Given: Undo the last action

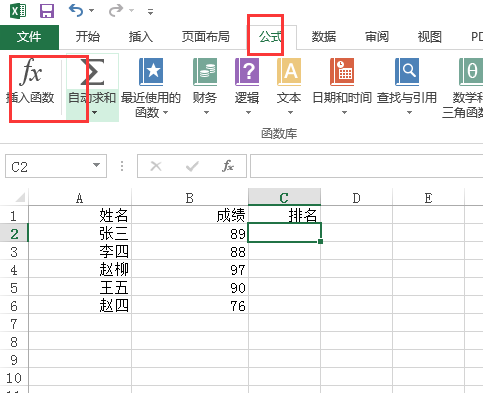Looking at the screenshot, I should pos(76,11).
